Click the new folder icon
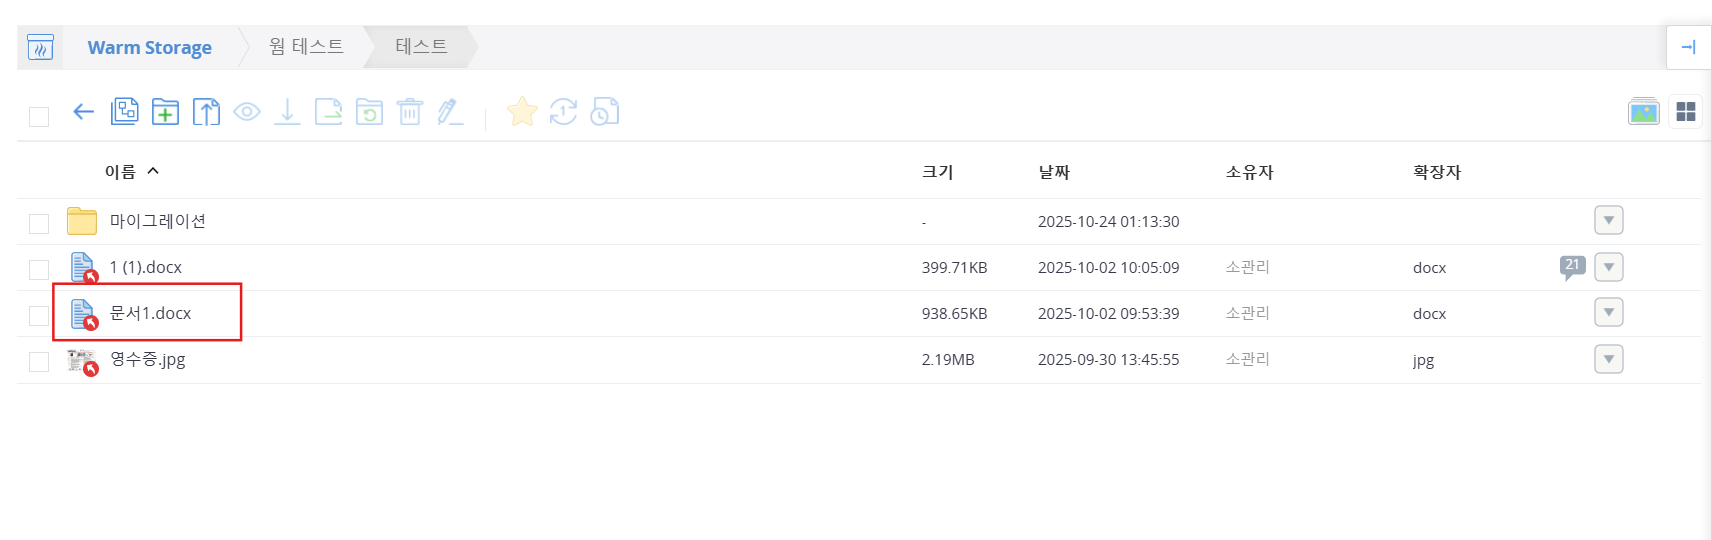1712x540 pixels. tap(165, 112)
